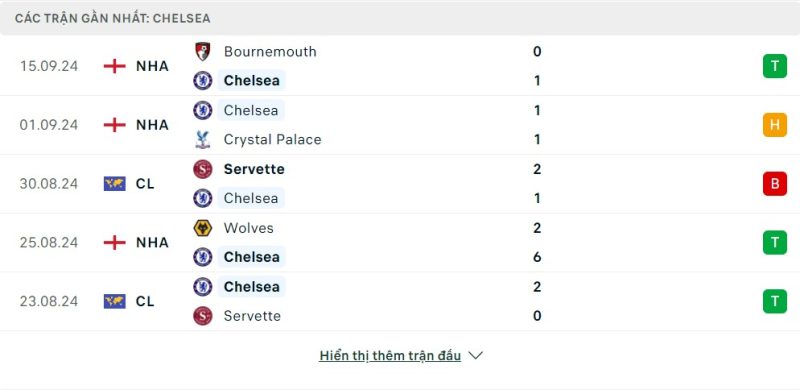Click the Crystal Palace eagle crest
This screenshot has width=800, height=390.
point(203,139)
